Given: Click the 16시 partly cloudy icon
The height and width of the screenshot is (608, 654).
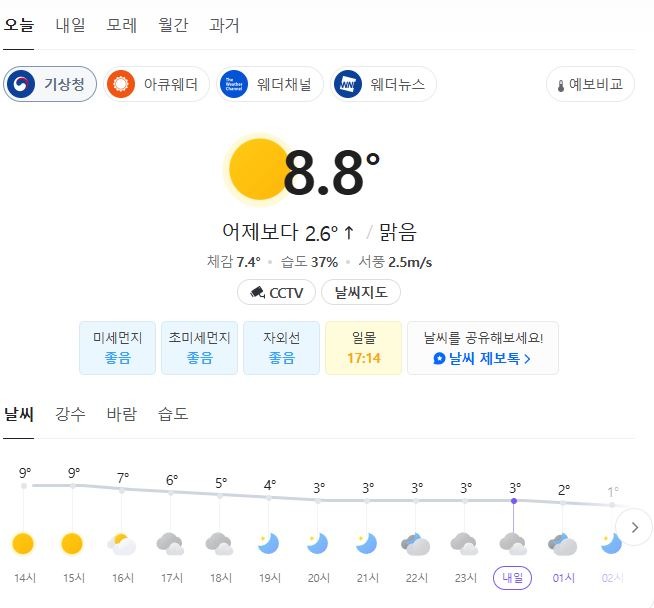Looking at the screenshot, I should pos(121,544).
